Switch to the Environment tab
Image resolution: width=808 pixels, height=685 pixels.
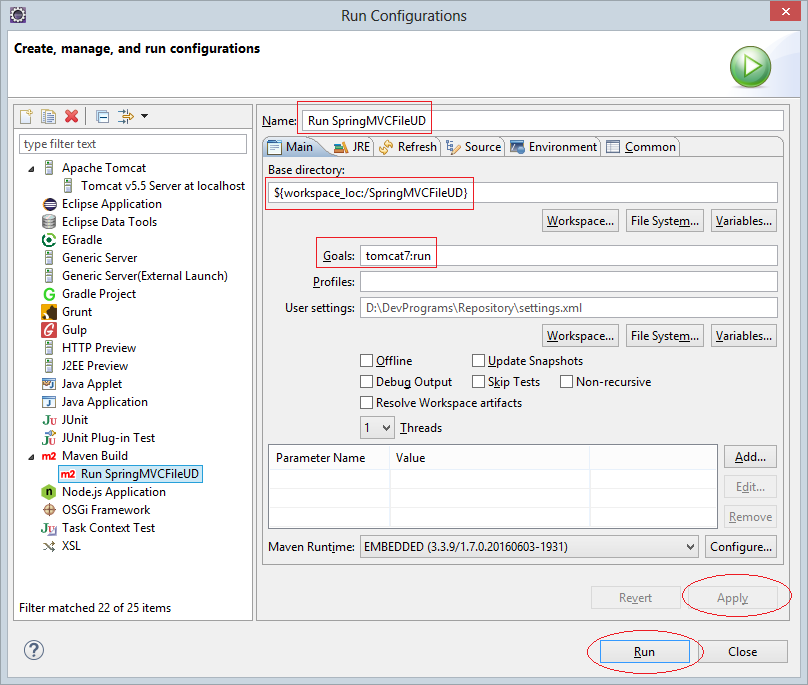(554, 147)
